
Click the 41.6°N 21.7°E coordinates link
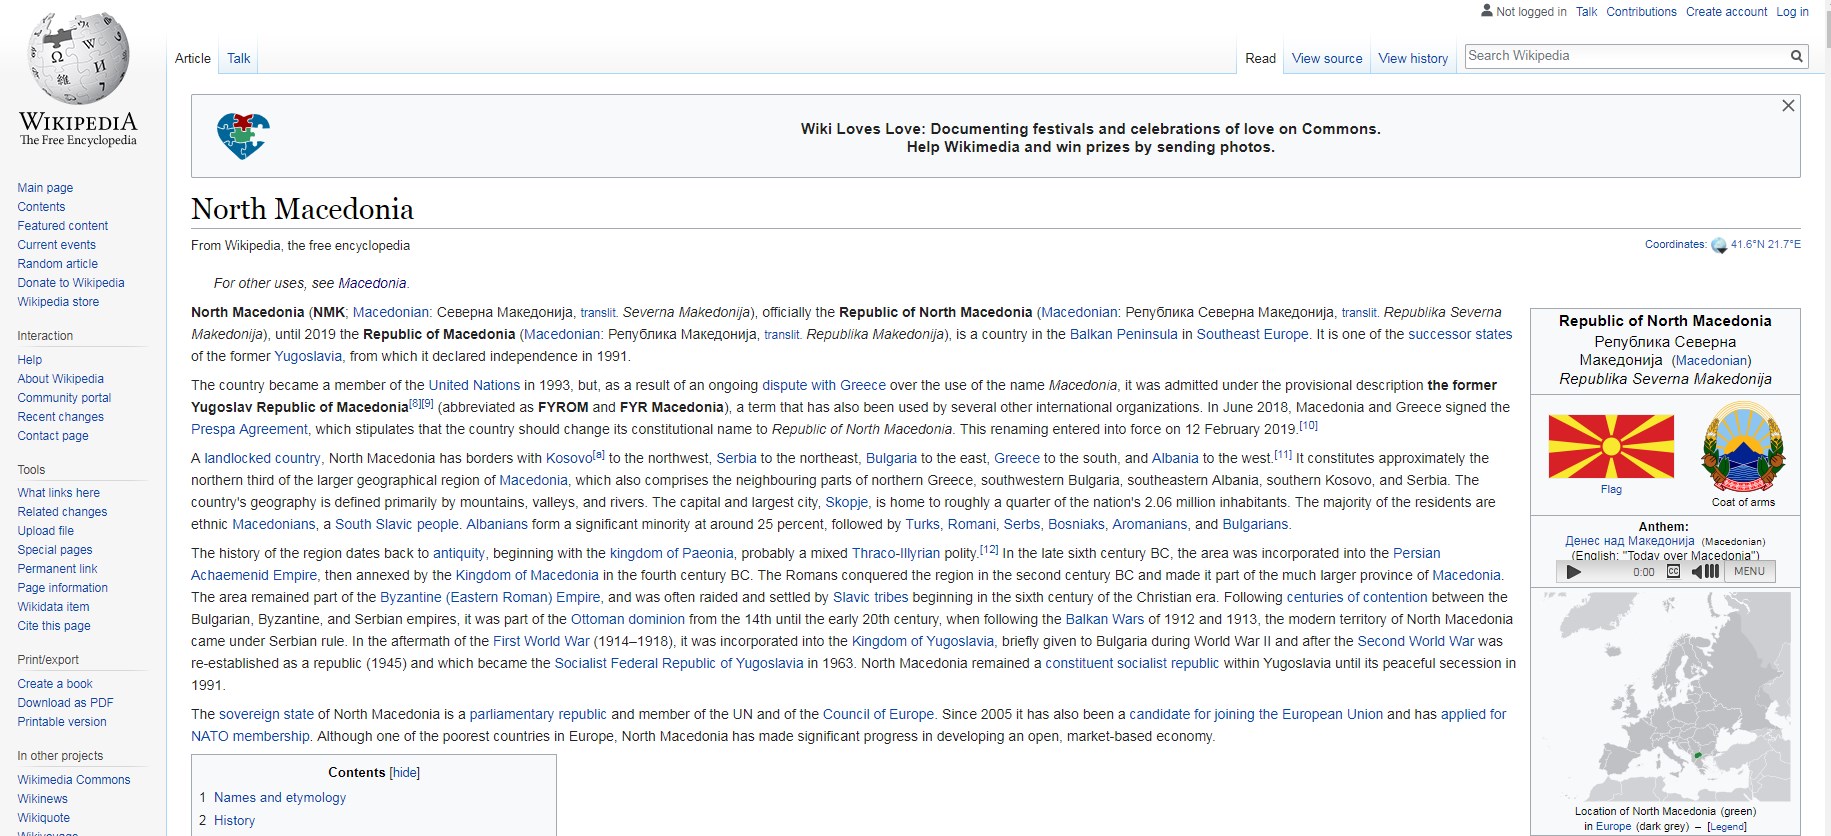1765,244
